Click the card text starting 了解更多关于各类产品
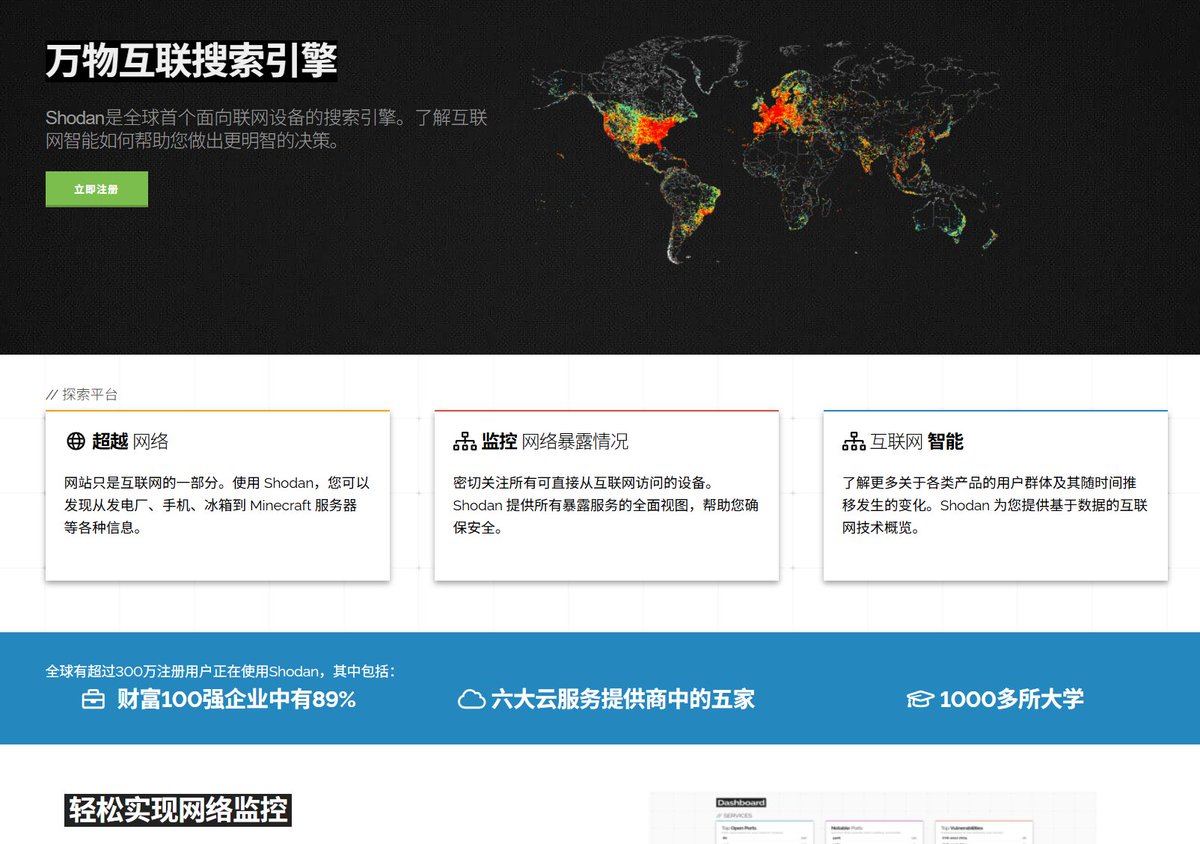1200x844 pixels. coord(995,505)
